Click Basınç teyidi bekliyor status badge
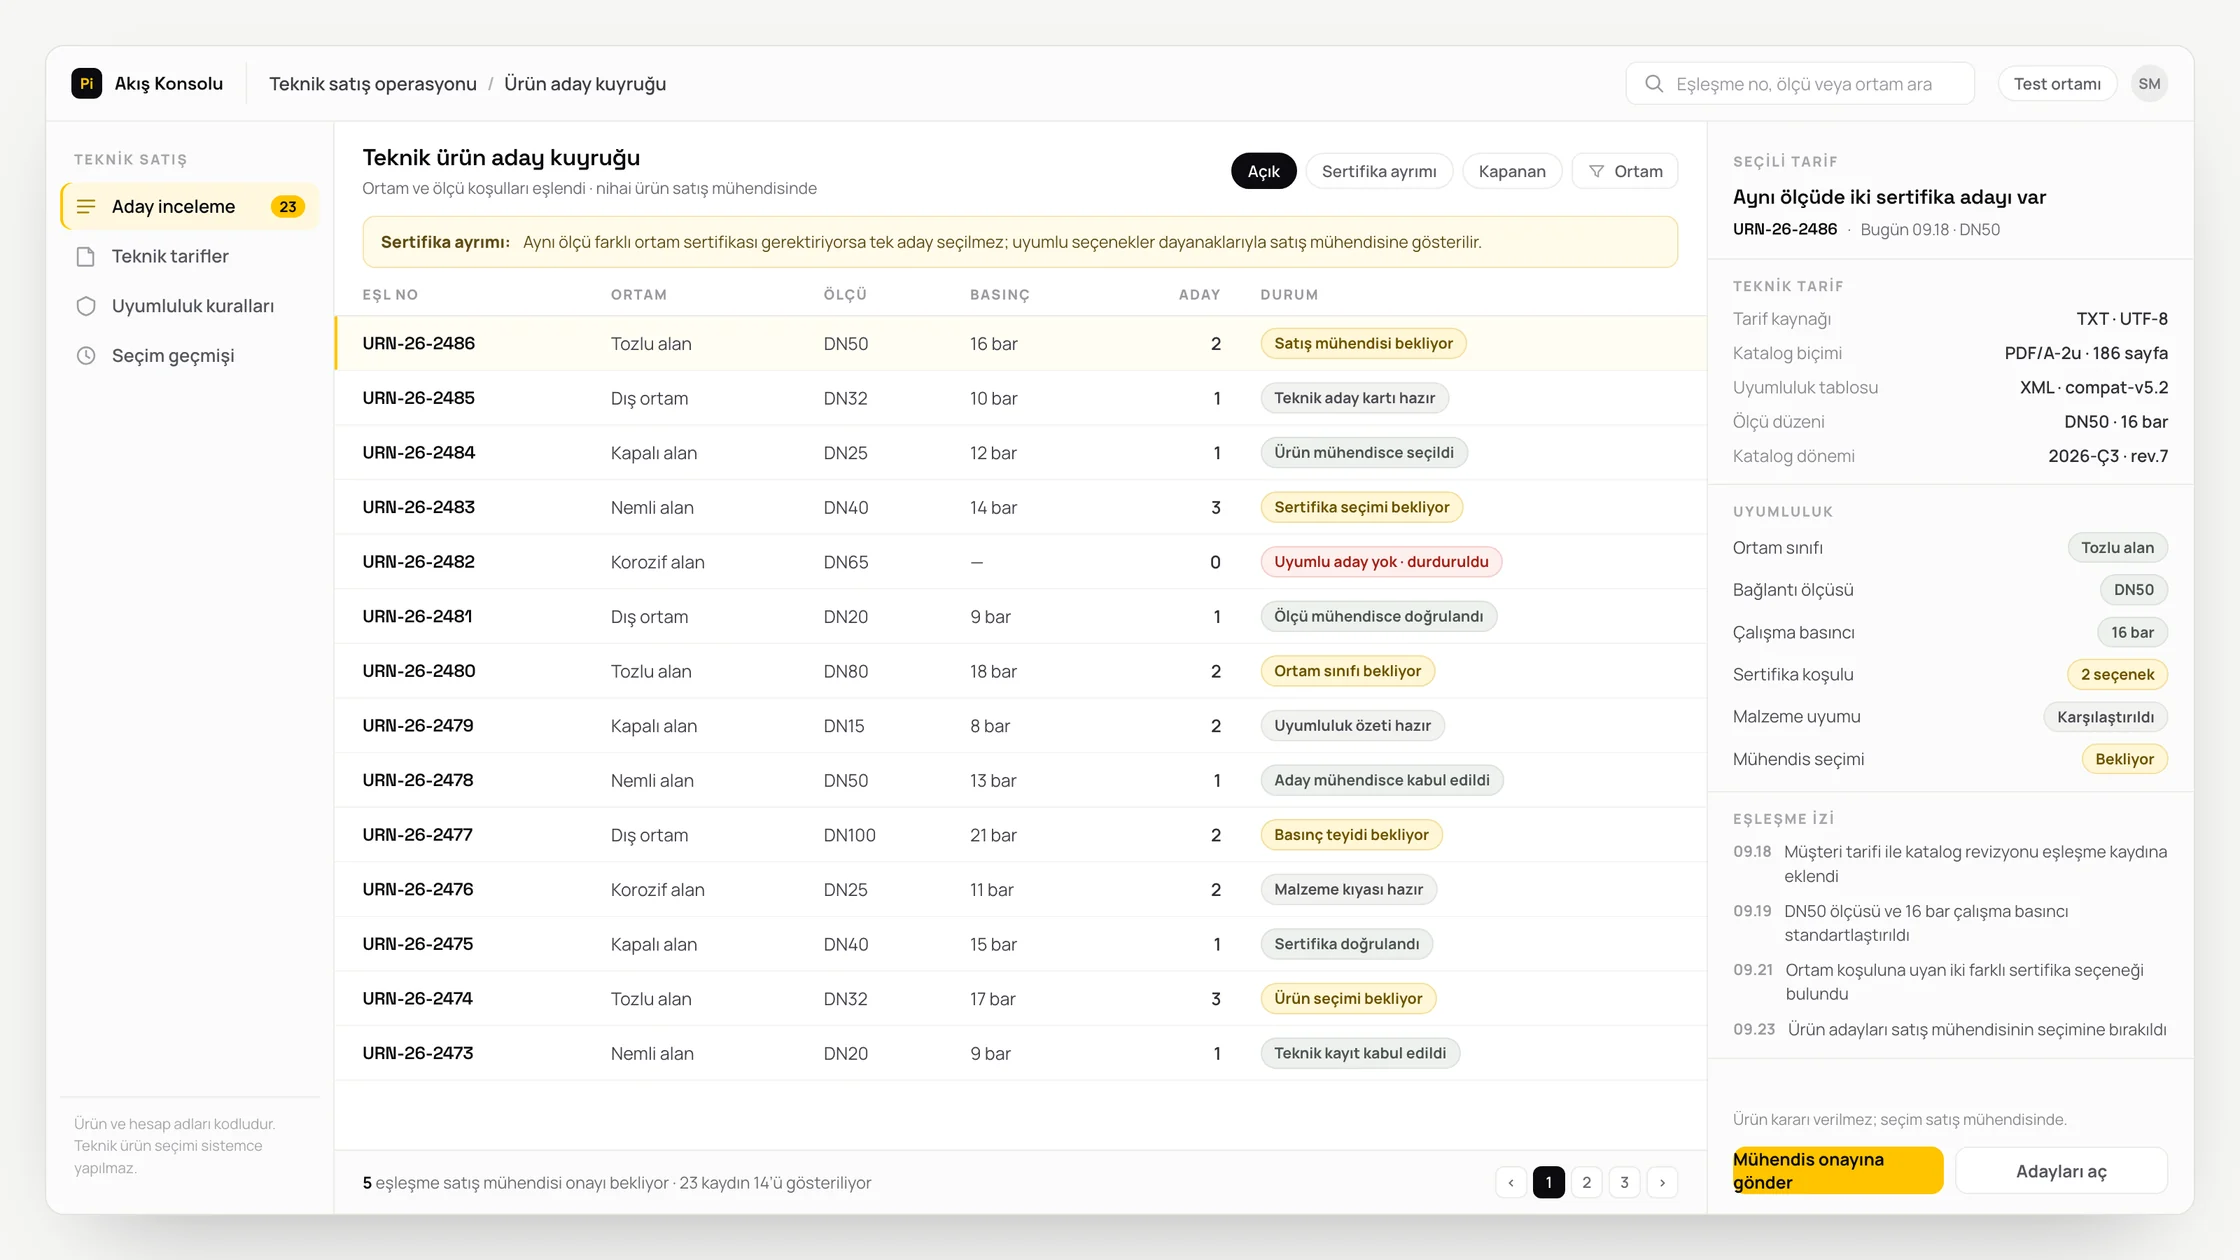This screenshot has height=1260, width=2240. [x=1351, y=835]
